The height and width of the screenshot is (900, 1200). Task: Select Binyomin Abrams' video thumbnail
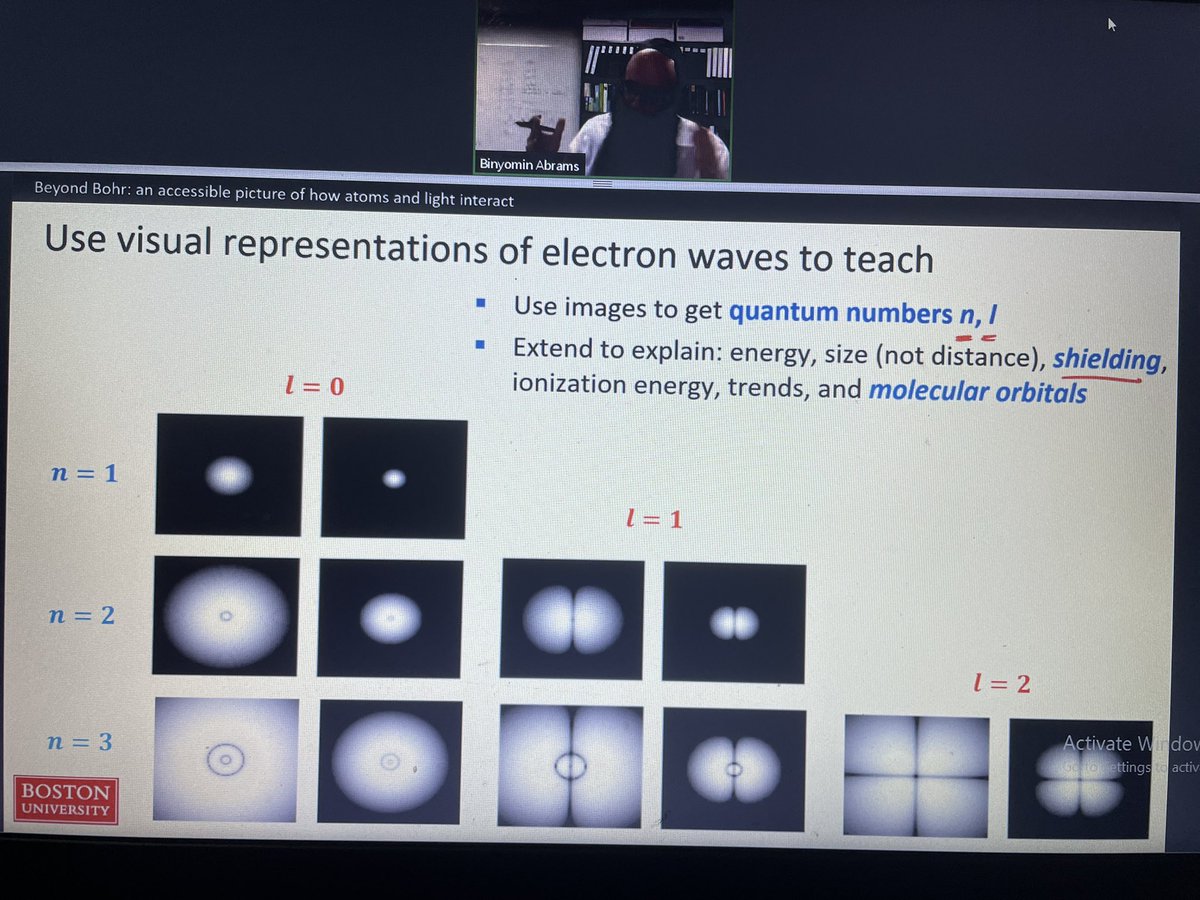point(604,89)
